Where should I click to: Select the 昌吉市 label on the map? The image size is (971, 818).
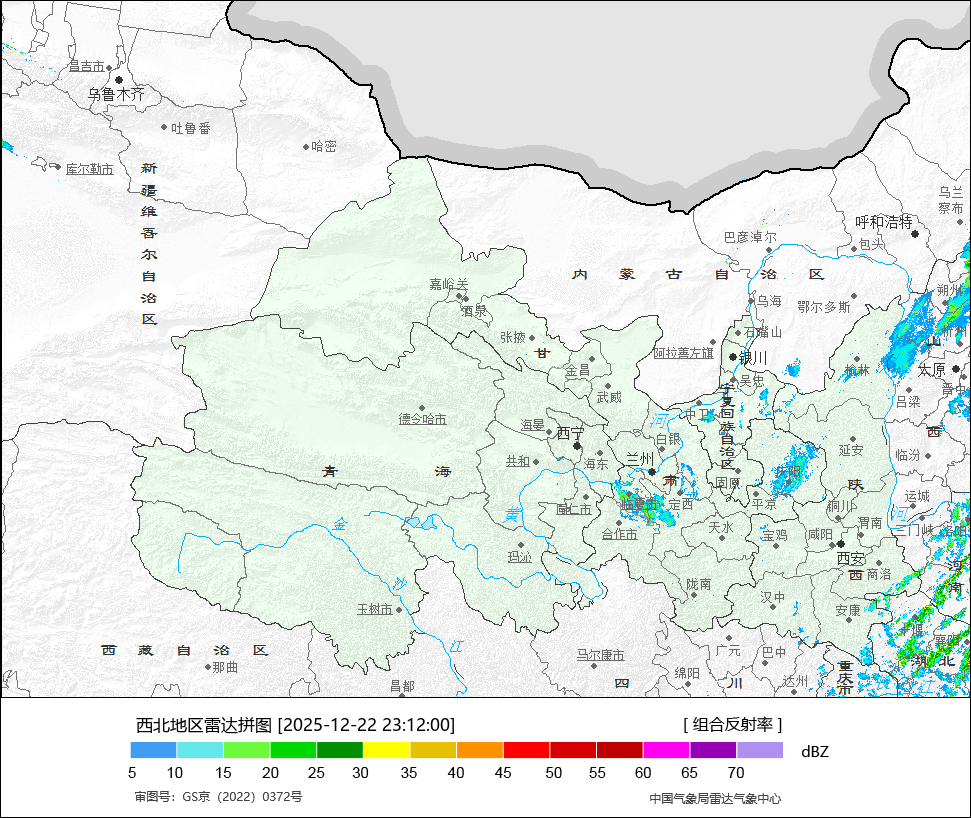tap(87, 66)
